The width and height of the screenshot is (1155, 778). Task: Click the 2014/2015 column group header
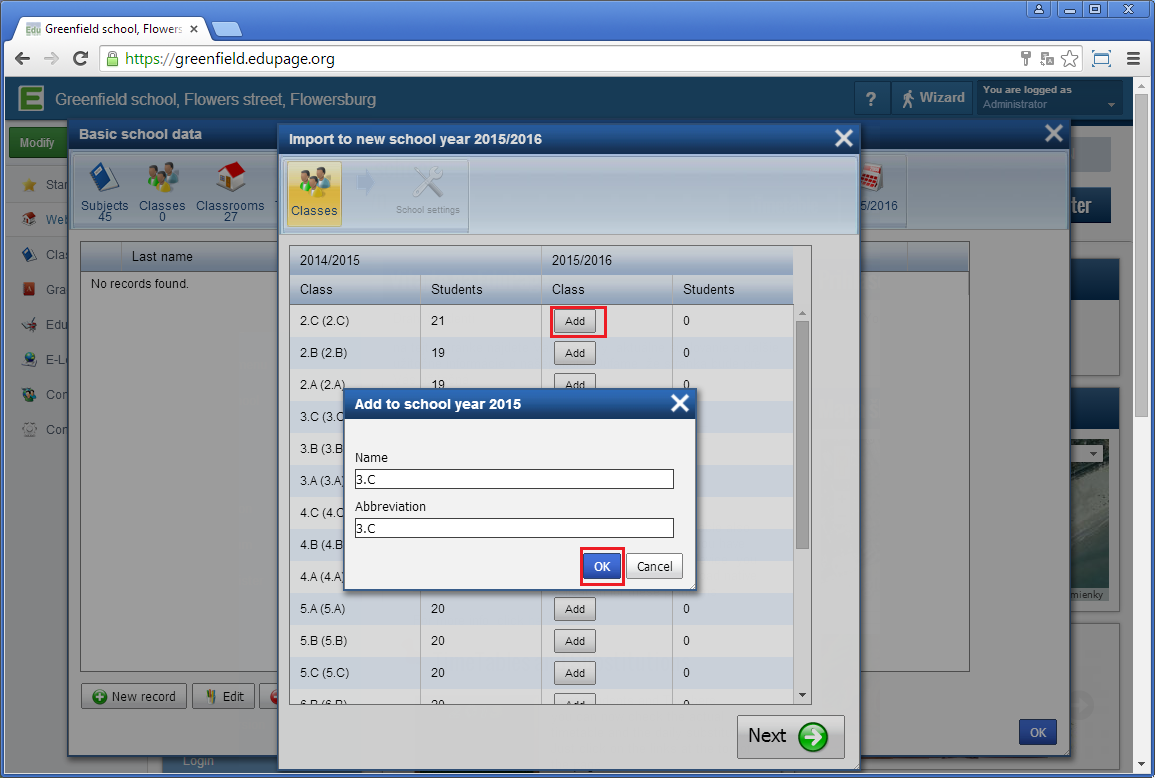[415, 260]
